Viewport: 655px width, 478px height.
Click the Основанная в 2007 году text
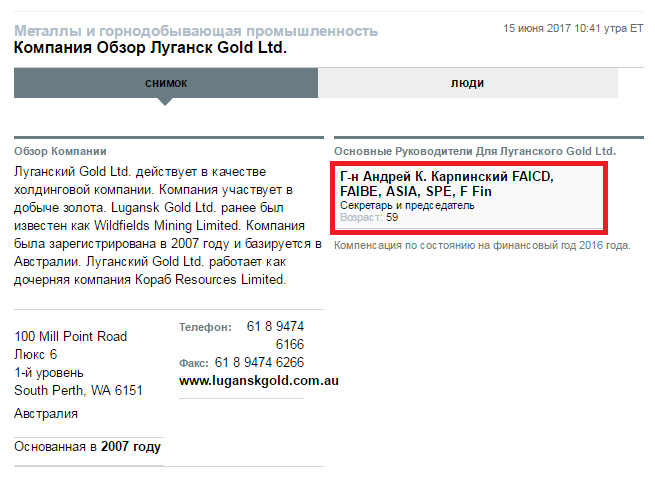tap(87, 446)
